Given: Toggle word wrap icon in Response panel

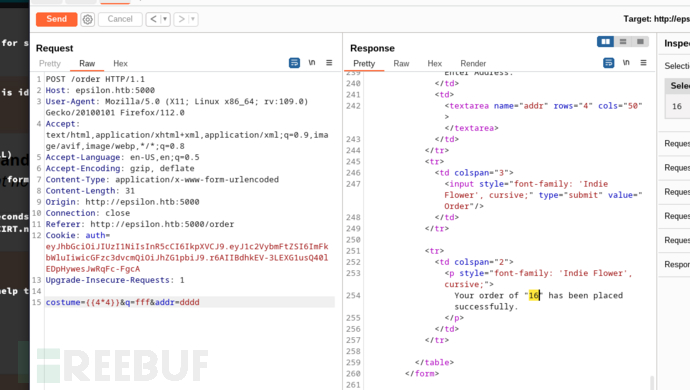Looking at the screenshot, I should click(609, 63).
